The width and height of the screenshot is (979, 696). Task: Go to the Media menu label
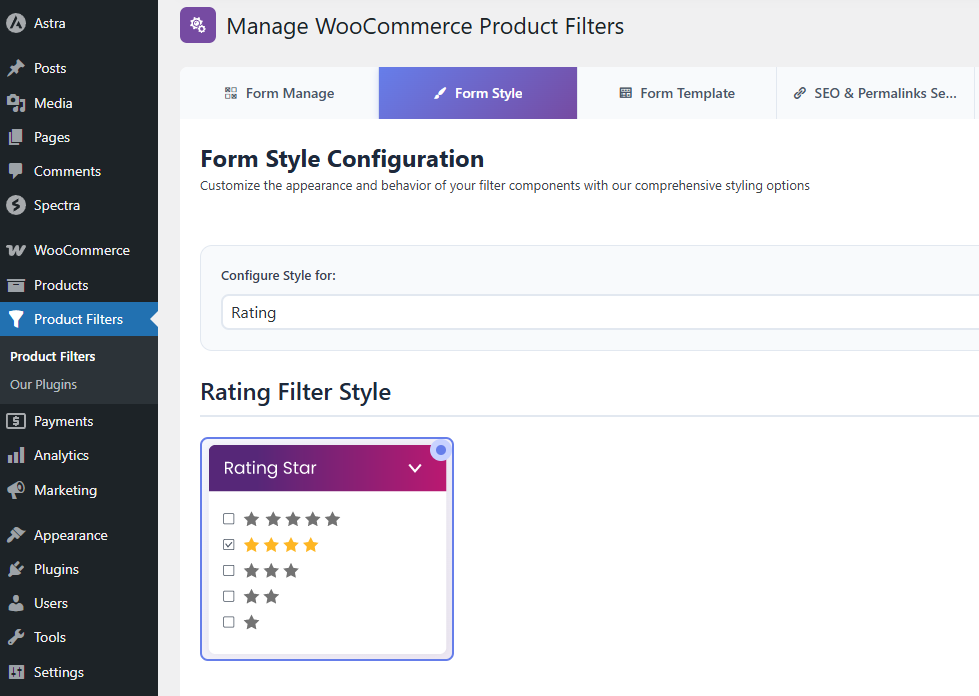[x=53, y=103]
